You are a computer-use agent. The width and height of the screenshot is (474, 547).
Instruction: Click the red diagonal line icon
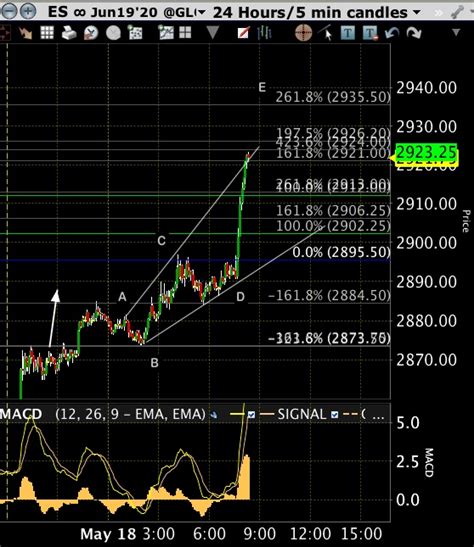click(243, 33)
